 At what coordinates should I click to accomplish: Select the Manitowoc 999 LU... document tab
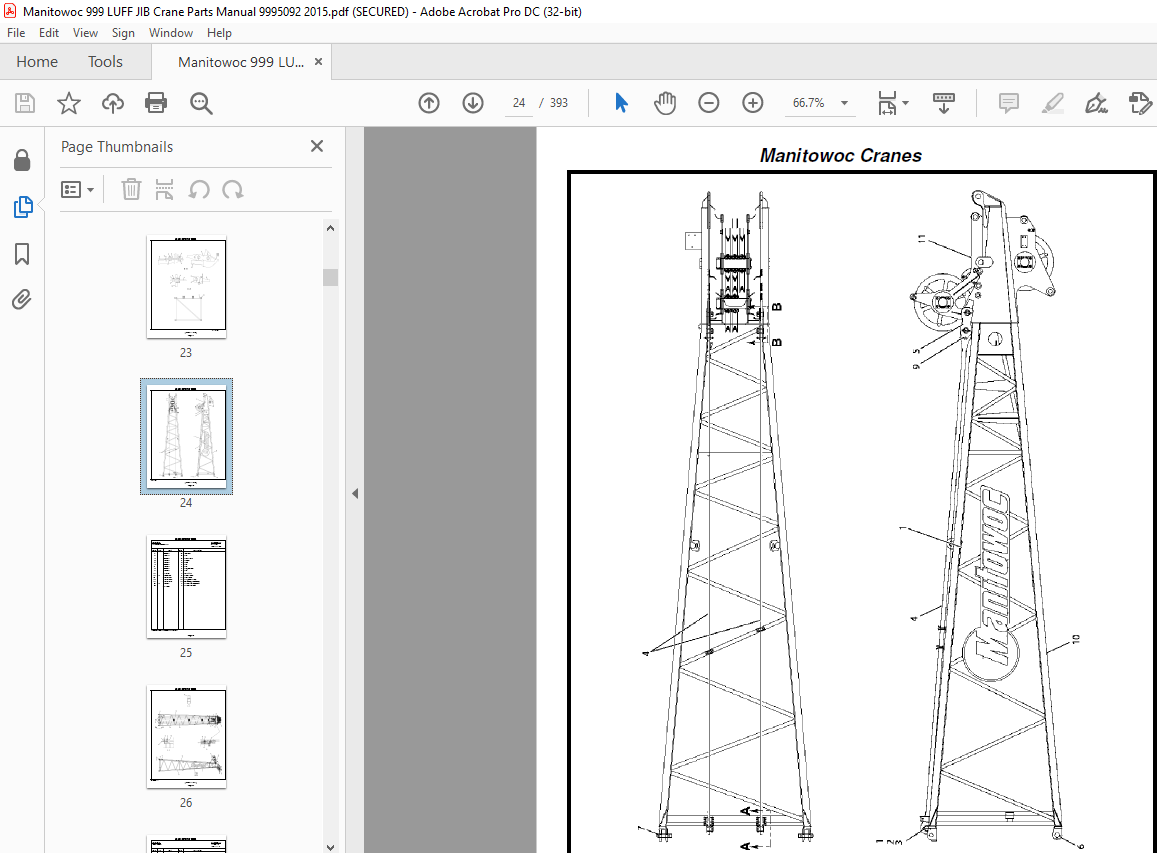(x=241, y=62)
